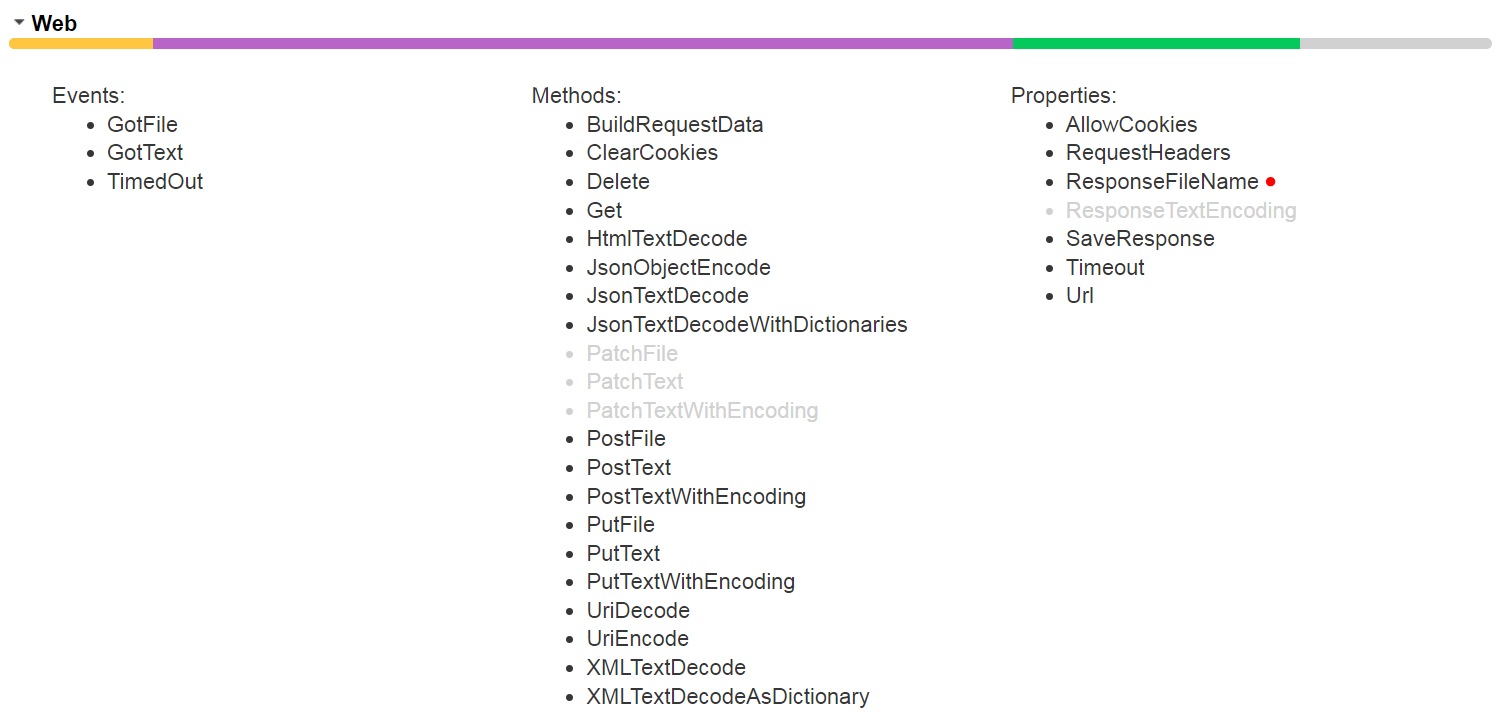Select the XMLTextDecodeAsDictionary method
Screen dimensions: 1503x718
point(728,697)
